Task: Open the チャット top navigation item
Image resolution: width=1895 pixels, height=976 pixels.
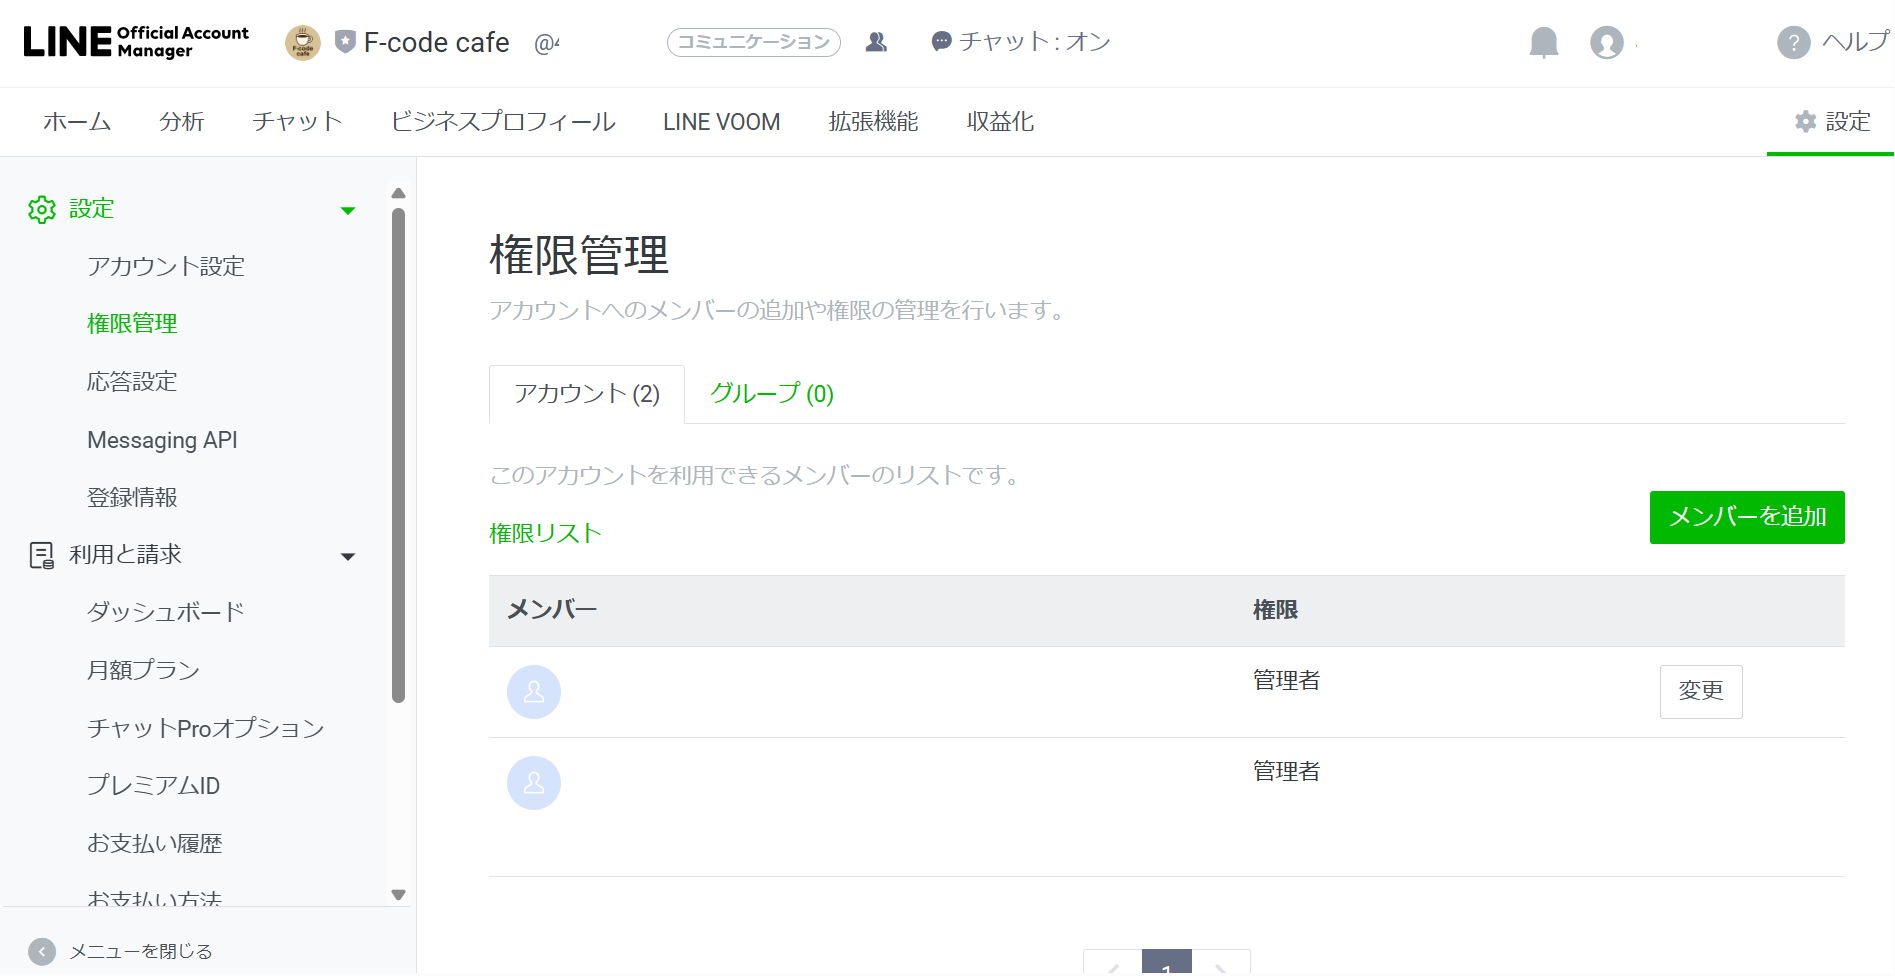Action: (x=297, y=122)
